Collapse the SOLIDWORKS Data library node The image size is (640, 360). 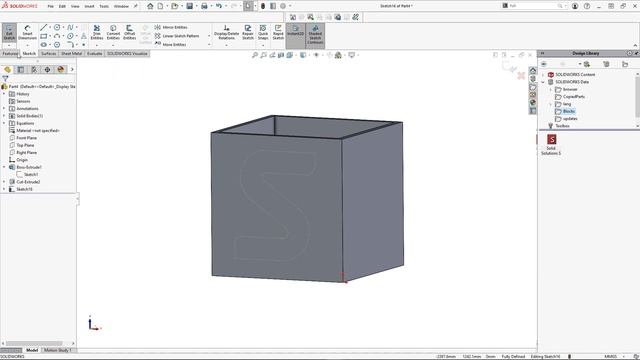coord(543,82)
